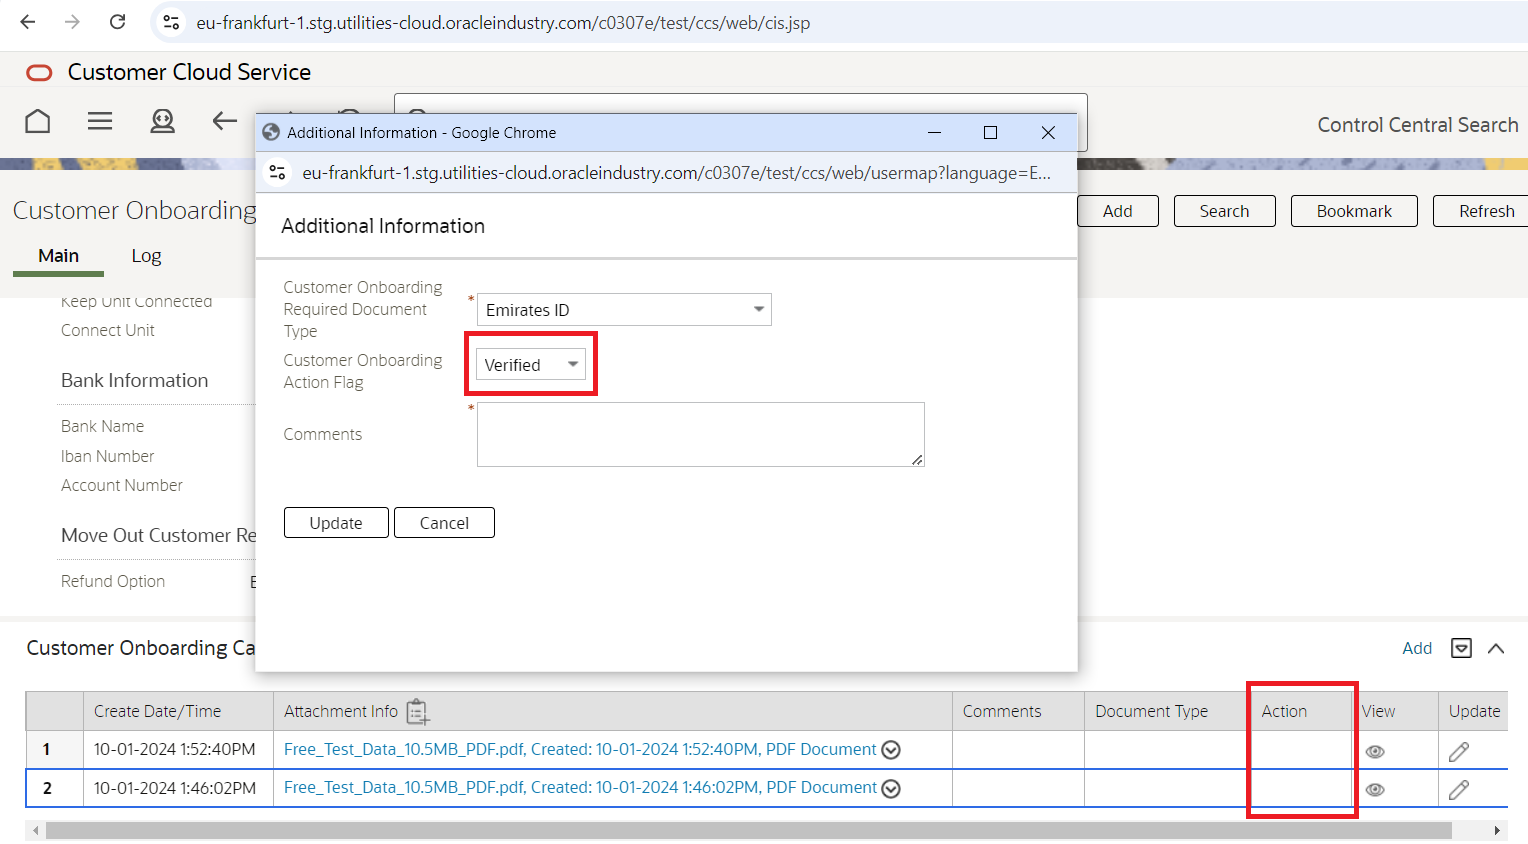View row 2 attachment using eye icon
Viewport: 1528px width, 844px height.
[1375, 789]
